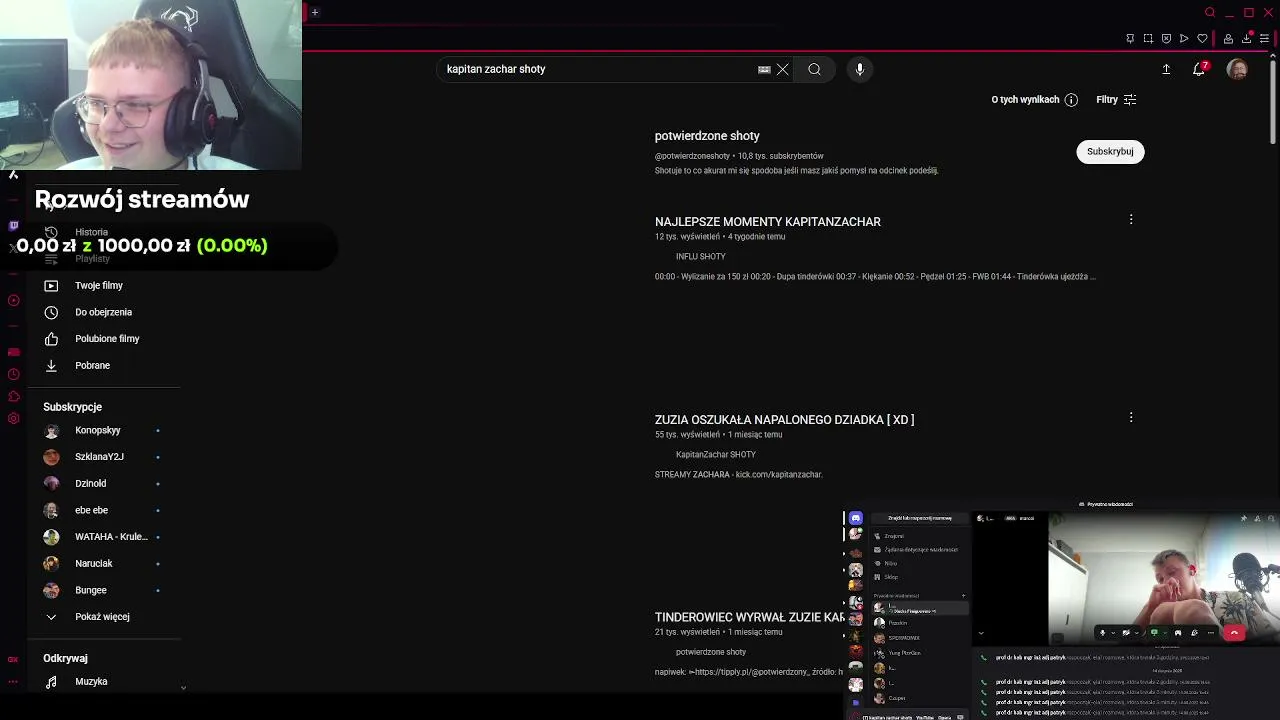Open the browser easy setup sliders icon
The width and height of the screenshot is (1280, 720).
1265,38
